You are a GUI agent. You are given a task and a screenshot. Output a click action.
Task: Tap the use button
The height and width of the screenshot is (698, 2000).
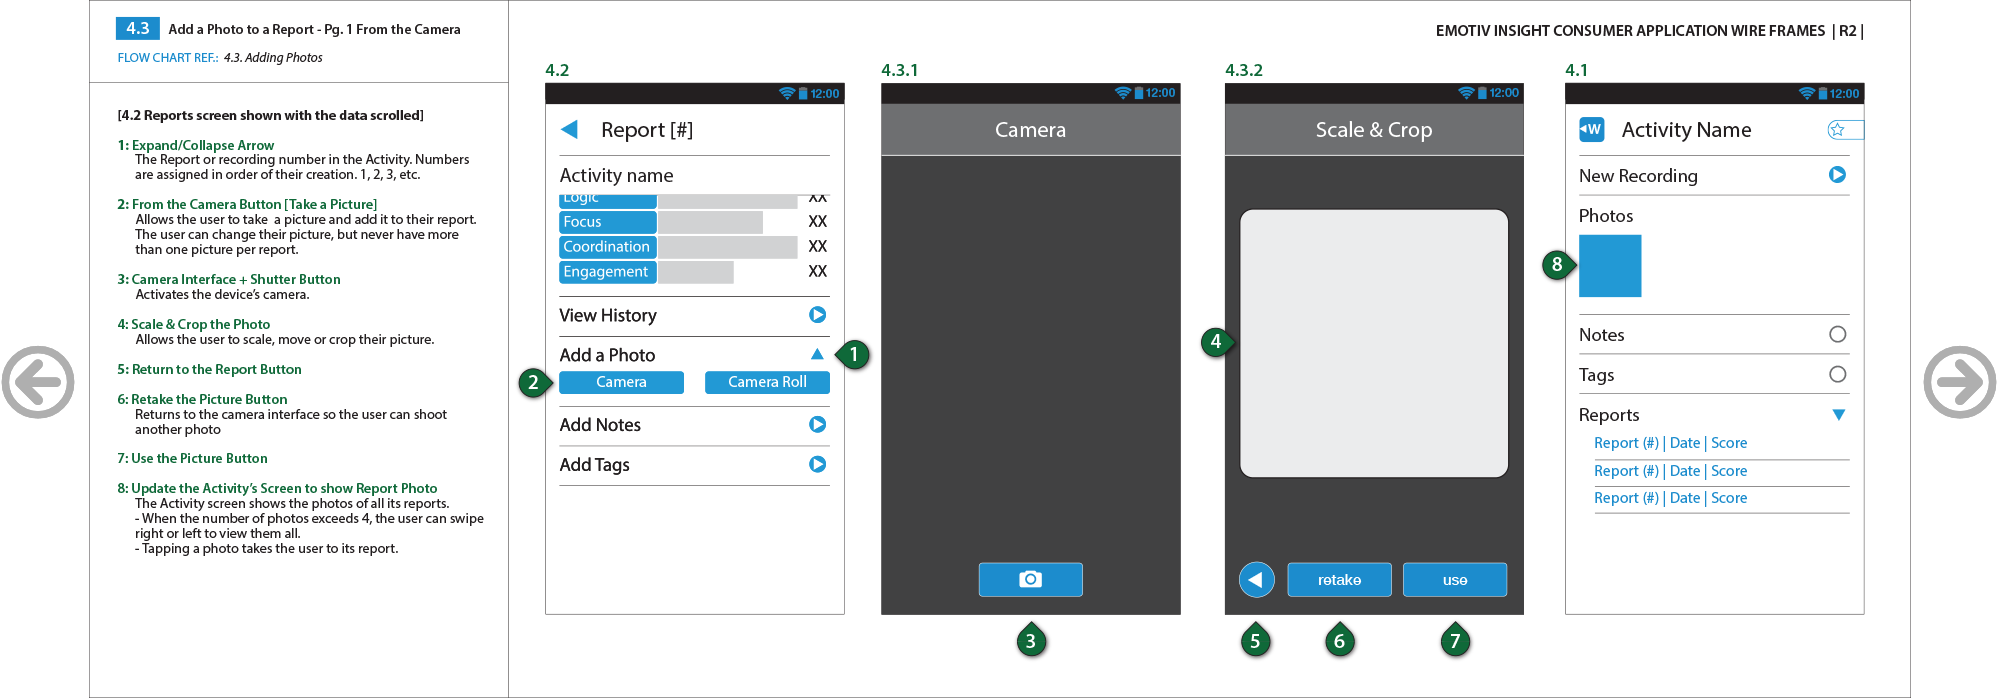1455,580
